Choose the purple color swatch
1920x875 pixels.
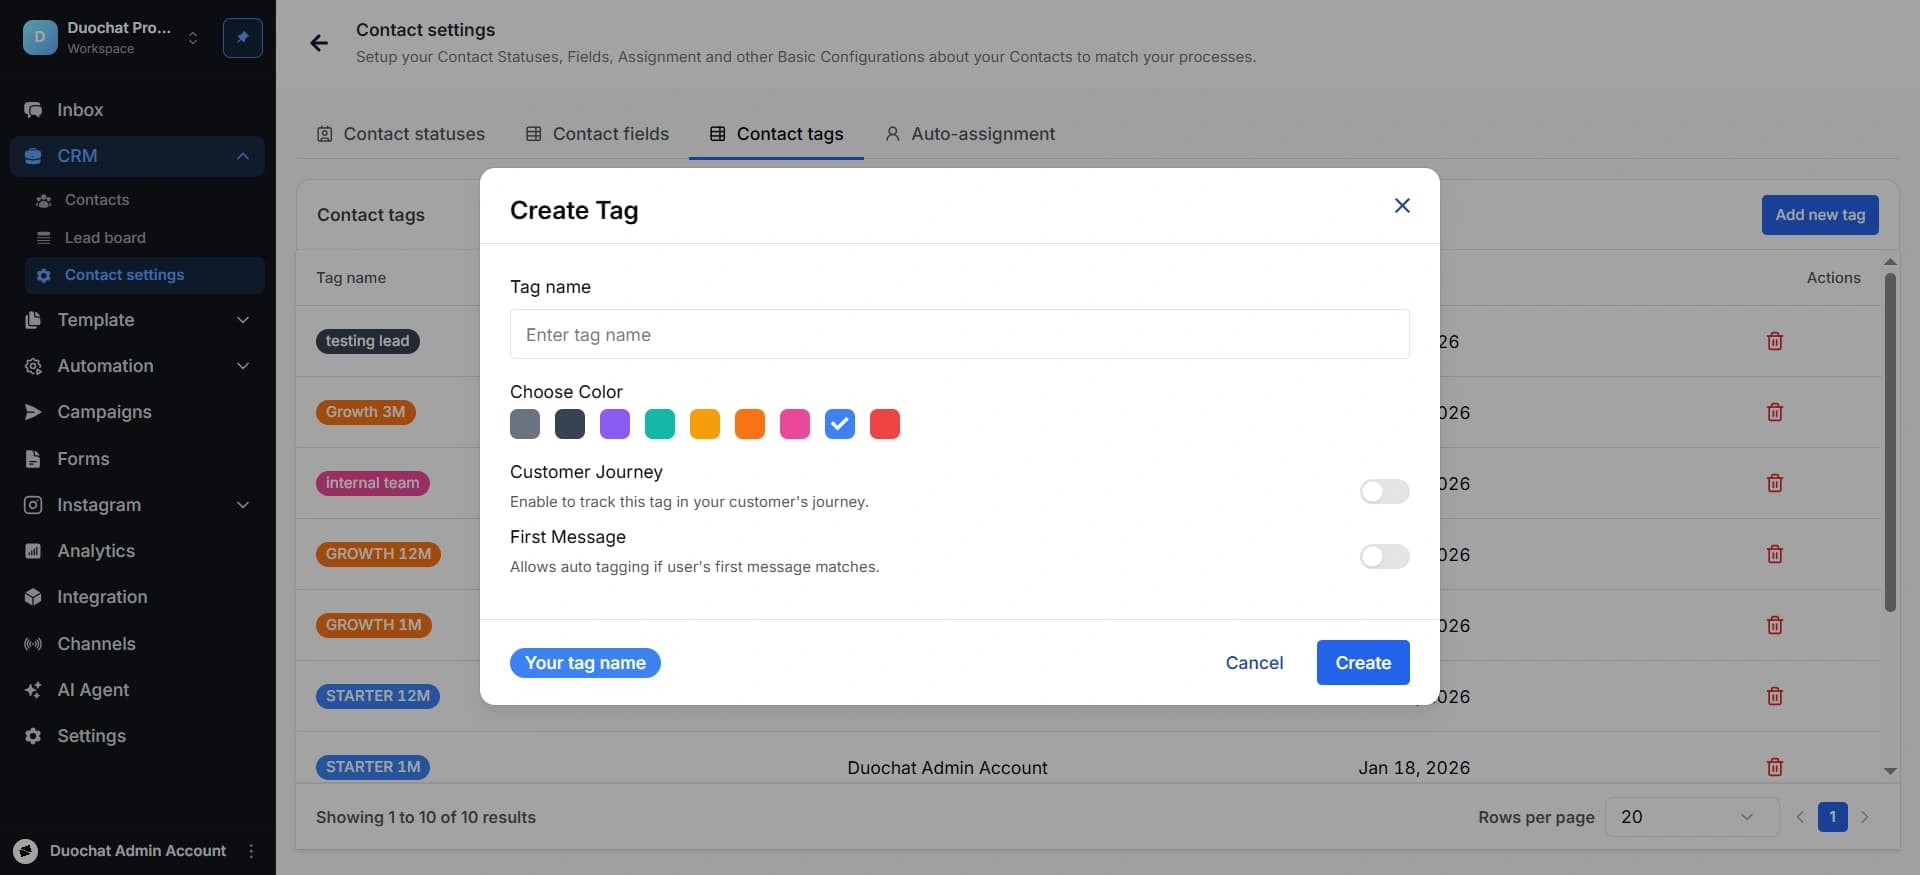tap(615, 424)
